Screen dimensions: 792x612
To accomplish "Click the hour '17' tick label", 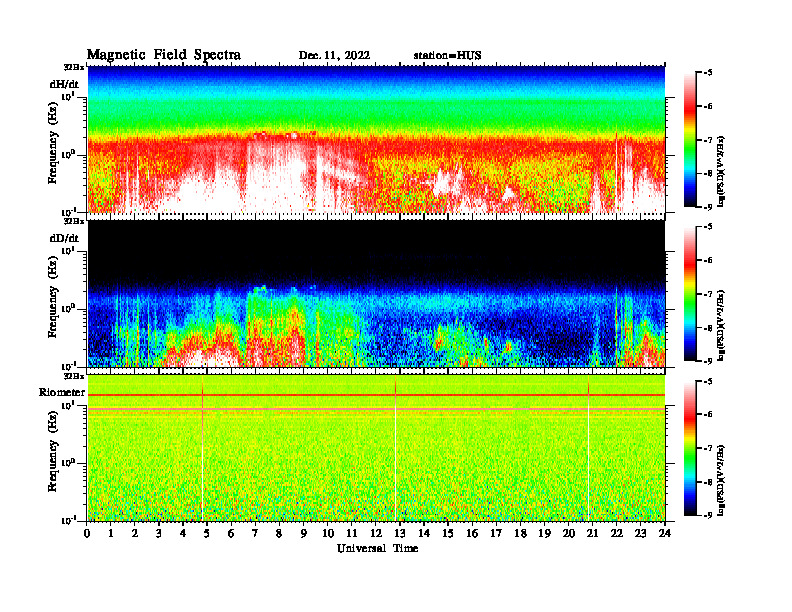I will pyautogui.click(x=497, y=534).
